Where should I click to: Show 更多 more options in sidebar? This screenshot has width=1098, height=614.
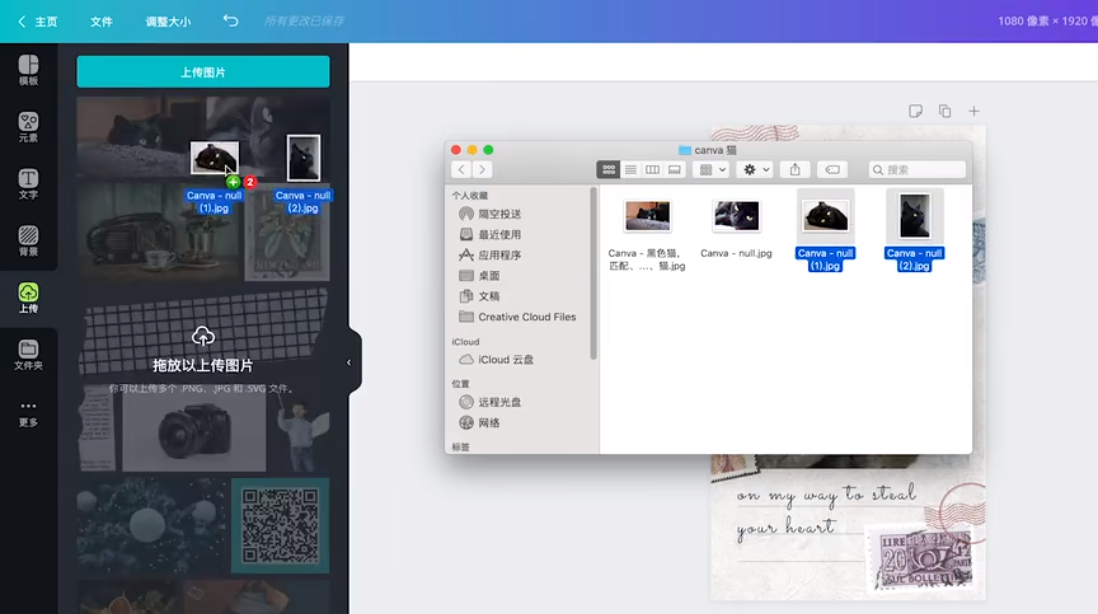28,413
